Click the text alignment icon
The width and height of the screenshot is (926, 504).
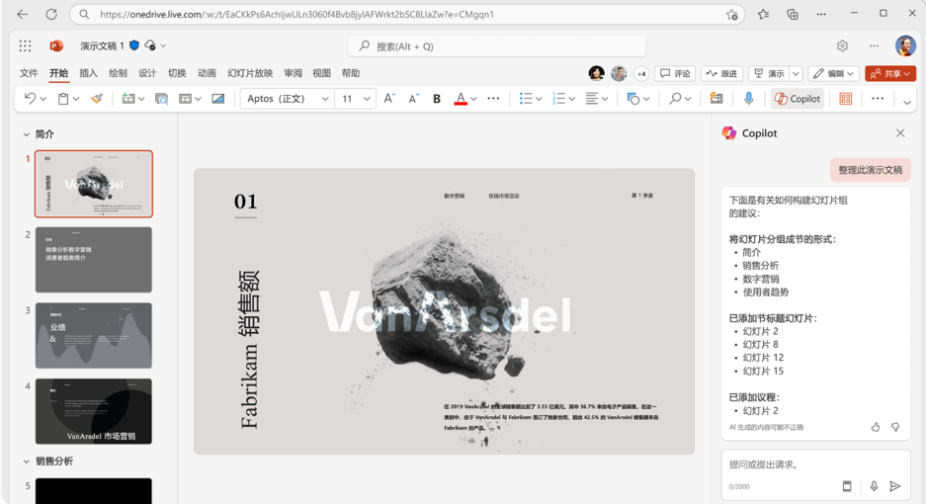(x=592, y=99)
